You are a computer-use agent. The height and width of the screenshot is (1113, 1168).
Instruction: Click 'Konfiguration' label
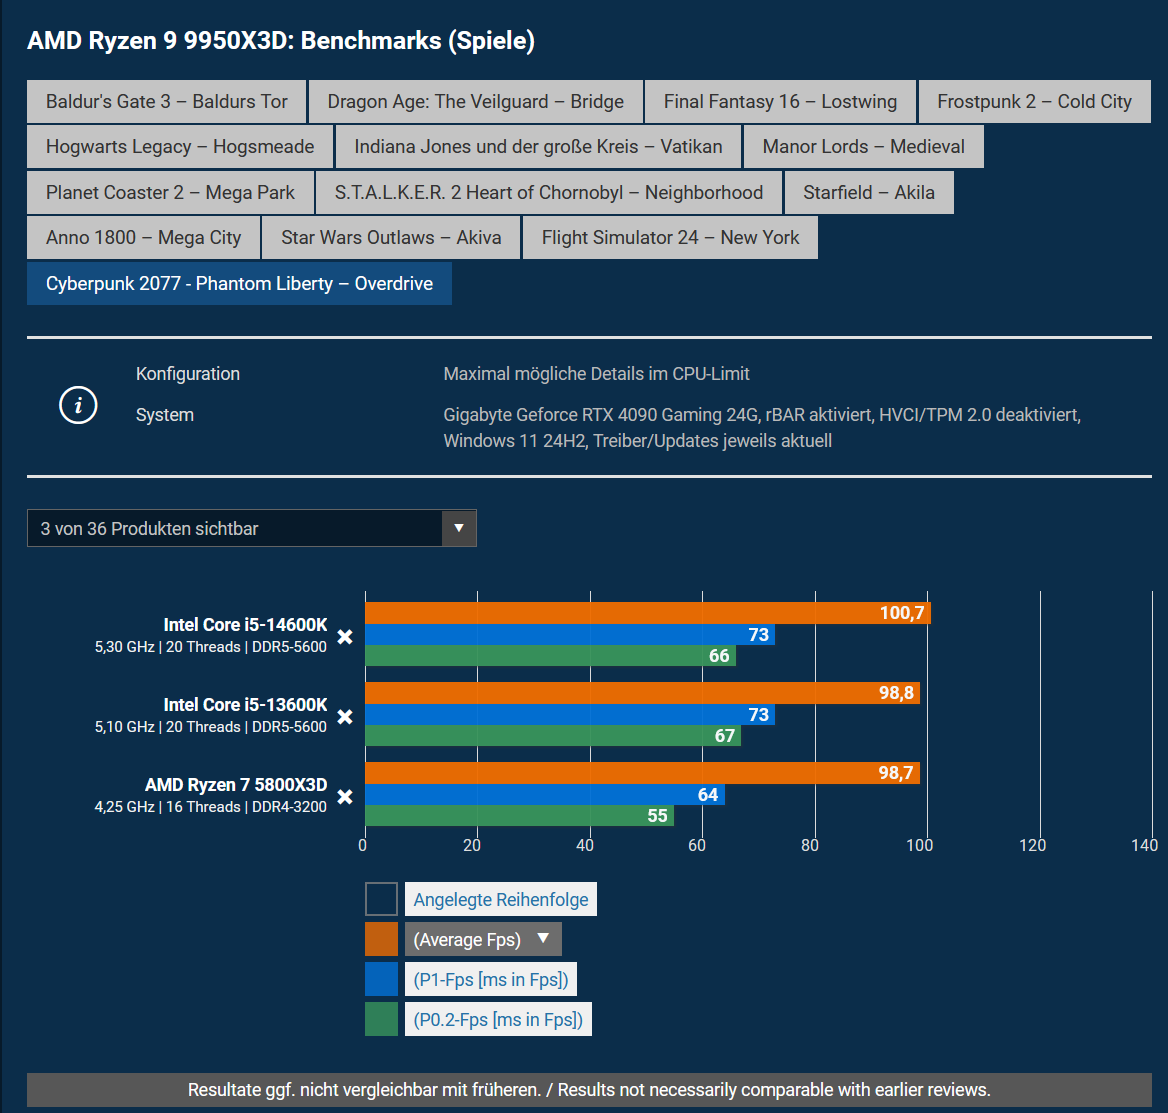pyautogui.click(x=188, y=374)
